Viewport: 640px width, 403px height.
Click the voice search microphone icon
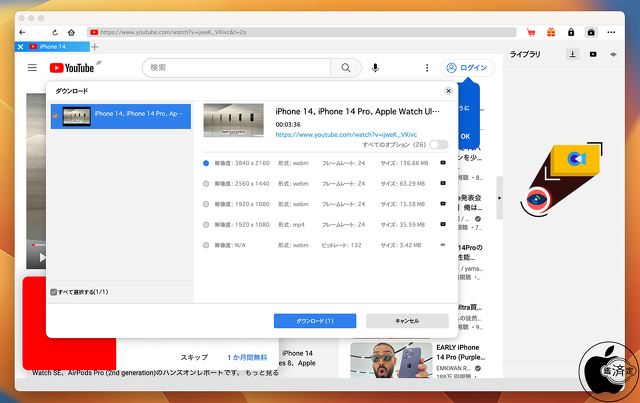click(376, 68)
